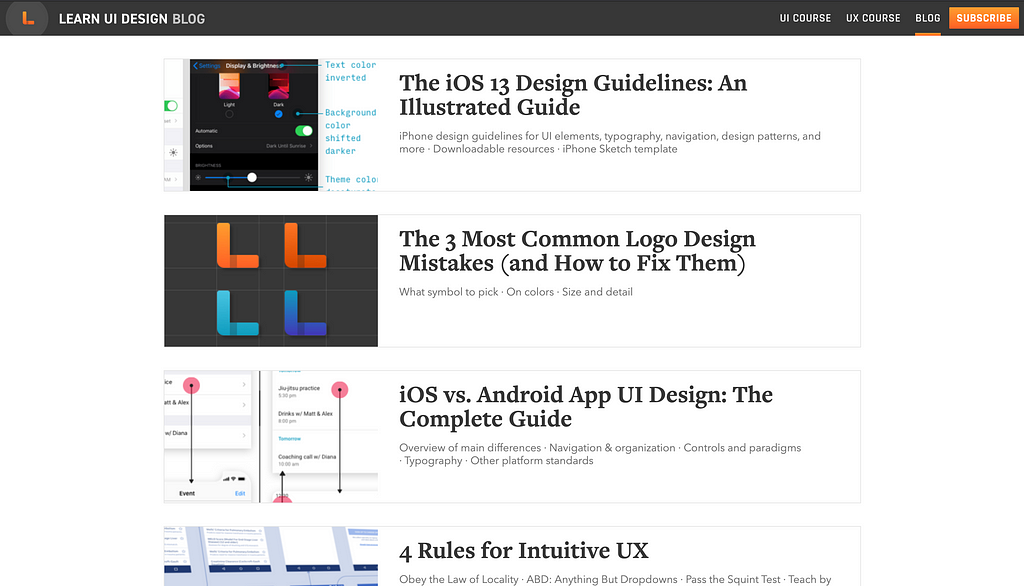Click the 4 Rules for Intuitive UX thumbnail

271,557
